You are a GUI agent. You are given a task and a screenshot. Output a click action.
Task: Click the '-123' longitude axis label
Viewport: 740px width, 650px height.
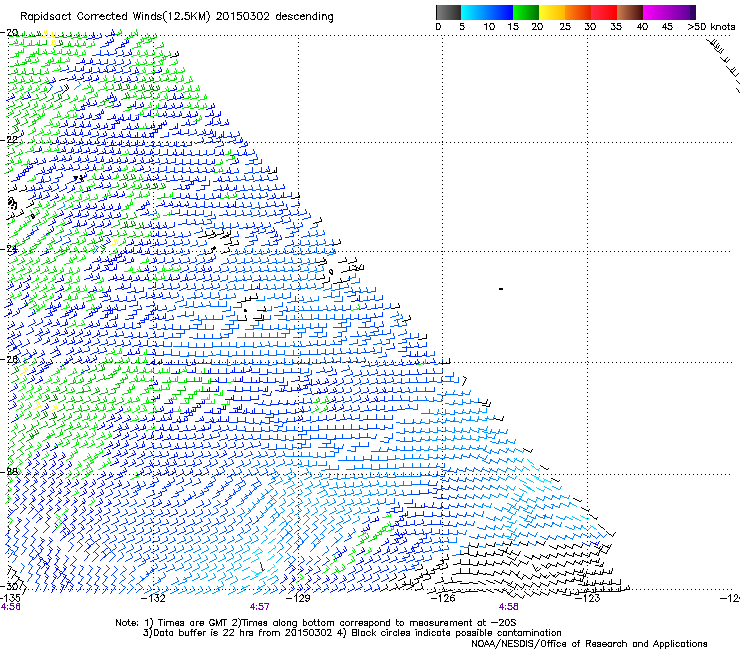(588, 598)
